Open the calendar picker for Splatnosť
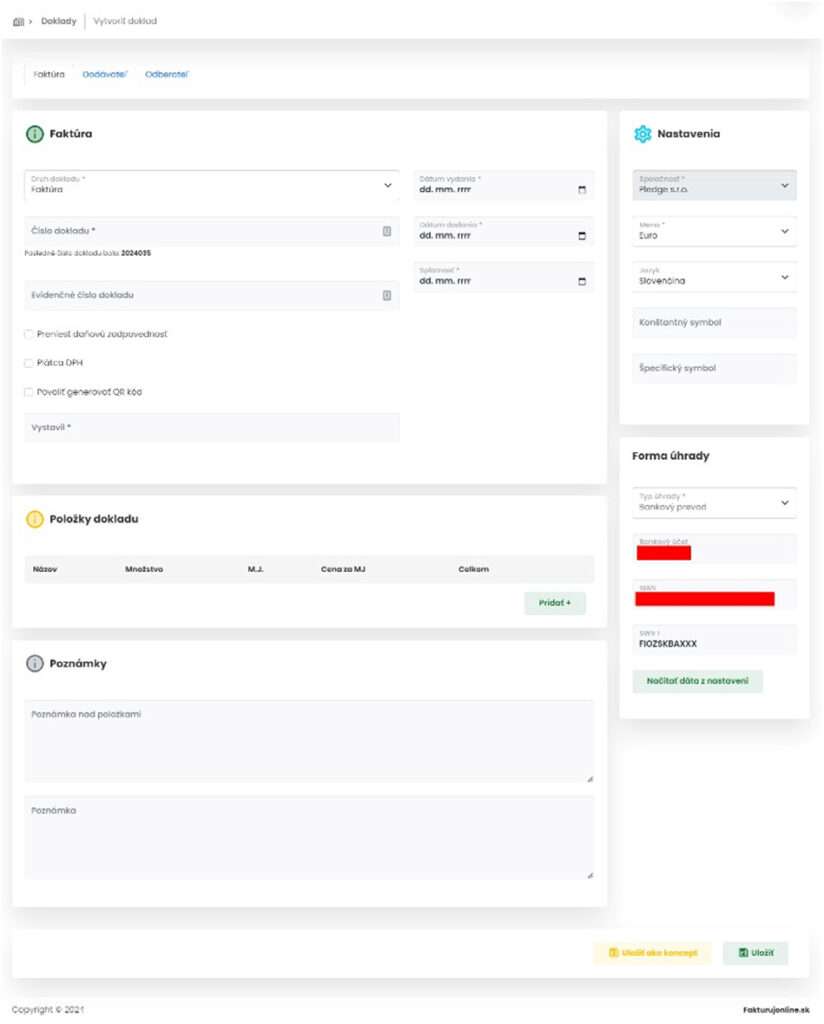The height and width of the screenshot is (1024, 824). coord(582,281)
